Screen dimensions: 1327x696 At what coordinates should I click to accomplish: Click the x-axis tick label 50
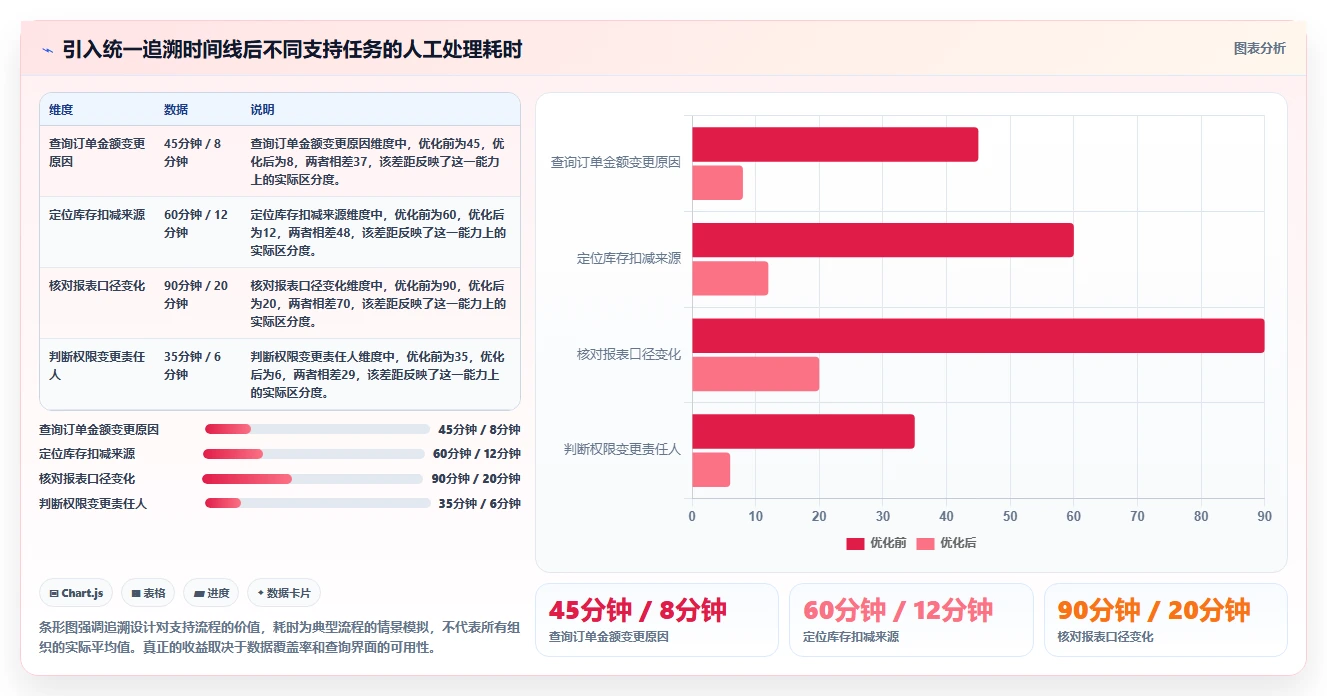click(1010, 517)
